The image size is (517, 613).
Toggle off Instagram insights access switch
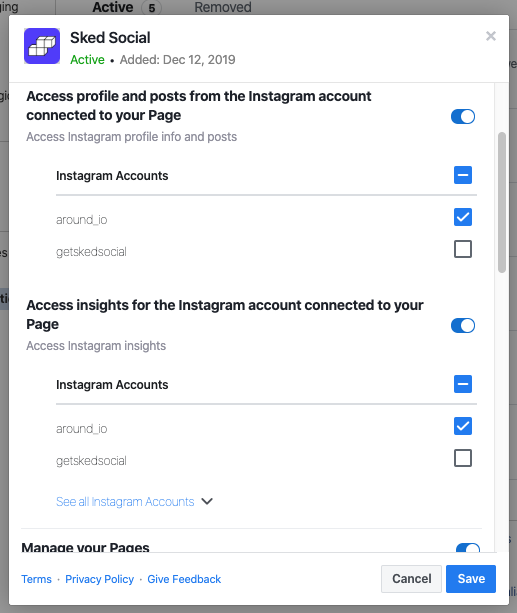463,325
